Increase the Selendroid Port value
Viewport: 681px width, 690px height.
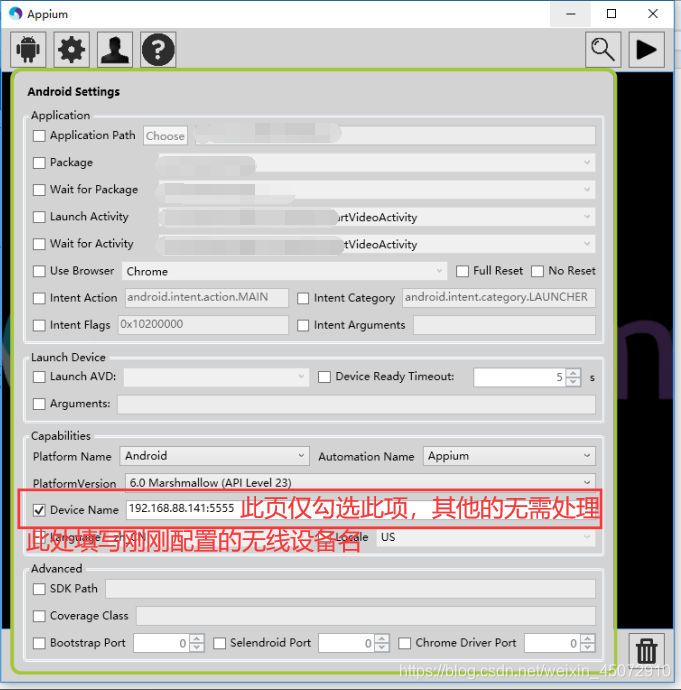point(382,639)
